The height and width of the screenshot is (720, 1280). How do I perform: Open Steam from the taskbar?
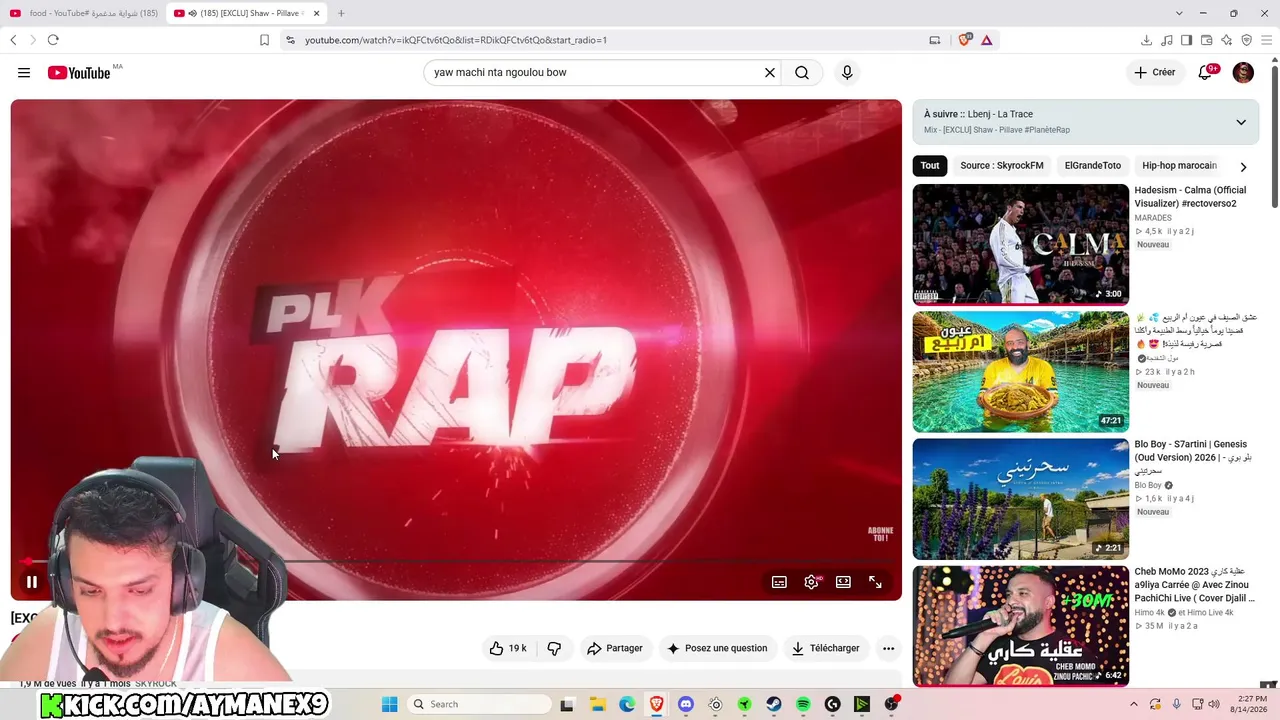[774, 704]
